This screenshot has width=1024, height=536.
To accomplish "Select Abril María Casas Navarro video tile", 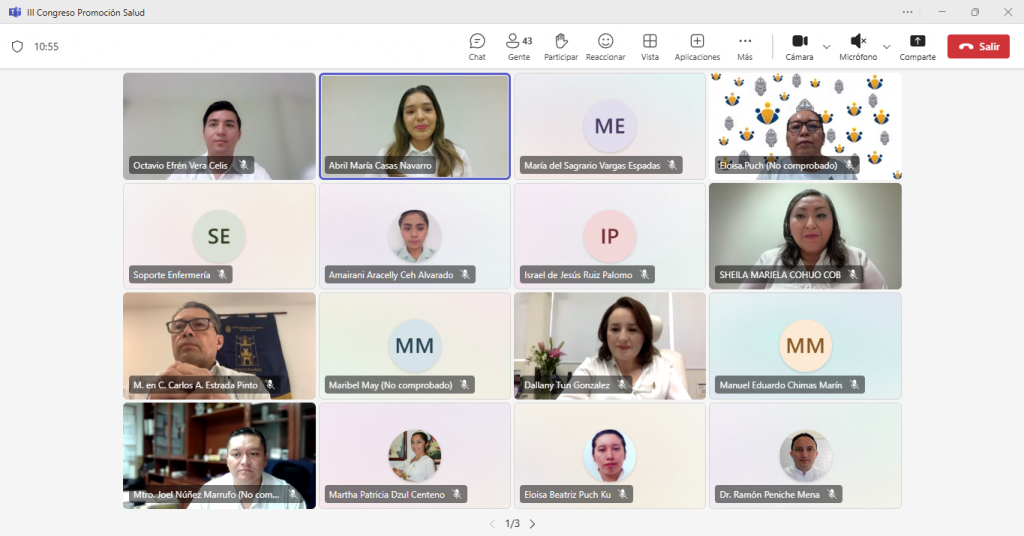I will pyautogui.click(x=414, y=125).
